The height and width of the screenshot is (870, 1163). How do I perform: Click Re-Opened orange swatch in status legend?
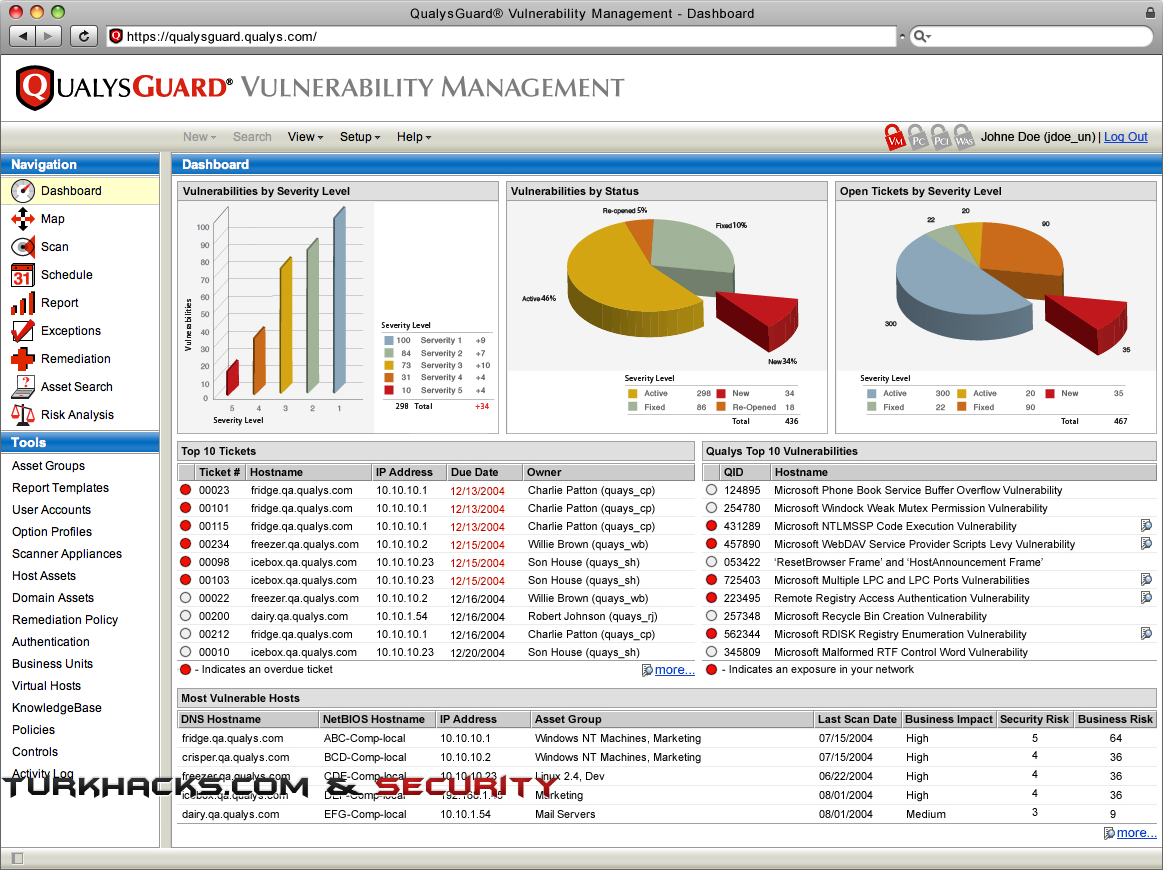720,407
